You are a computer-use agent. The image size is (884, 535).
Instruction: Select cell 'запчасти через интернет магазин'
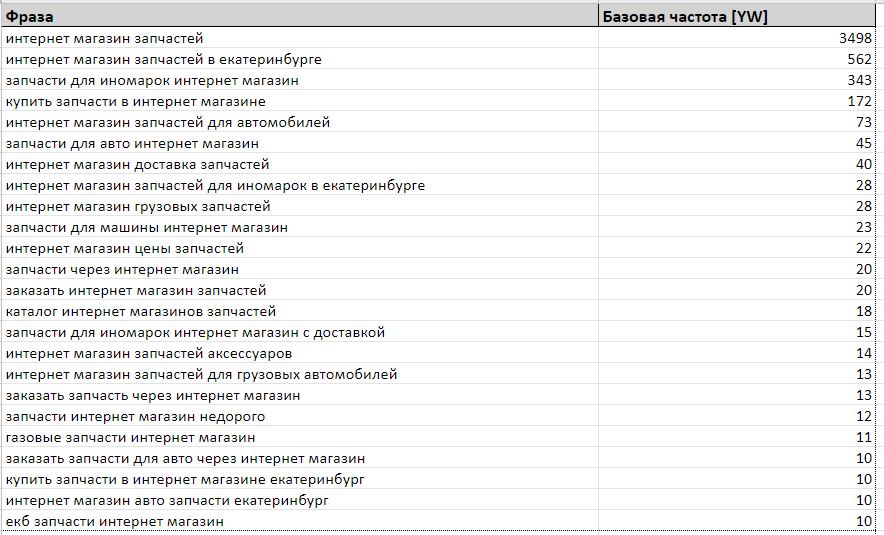pos(299,269)
